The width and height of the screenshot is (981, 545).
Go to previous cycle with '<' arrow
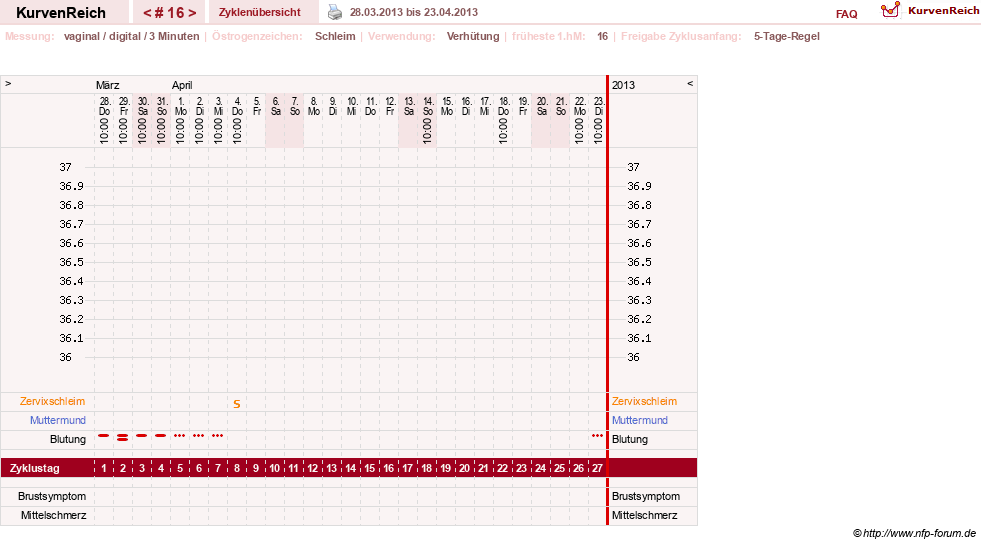pyautogui.click(x=148, y=13)
